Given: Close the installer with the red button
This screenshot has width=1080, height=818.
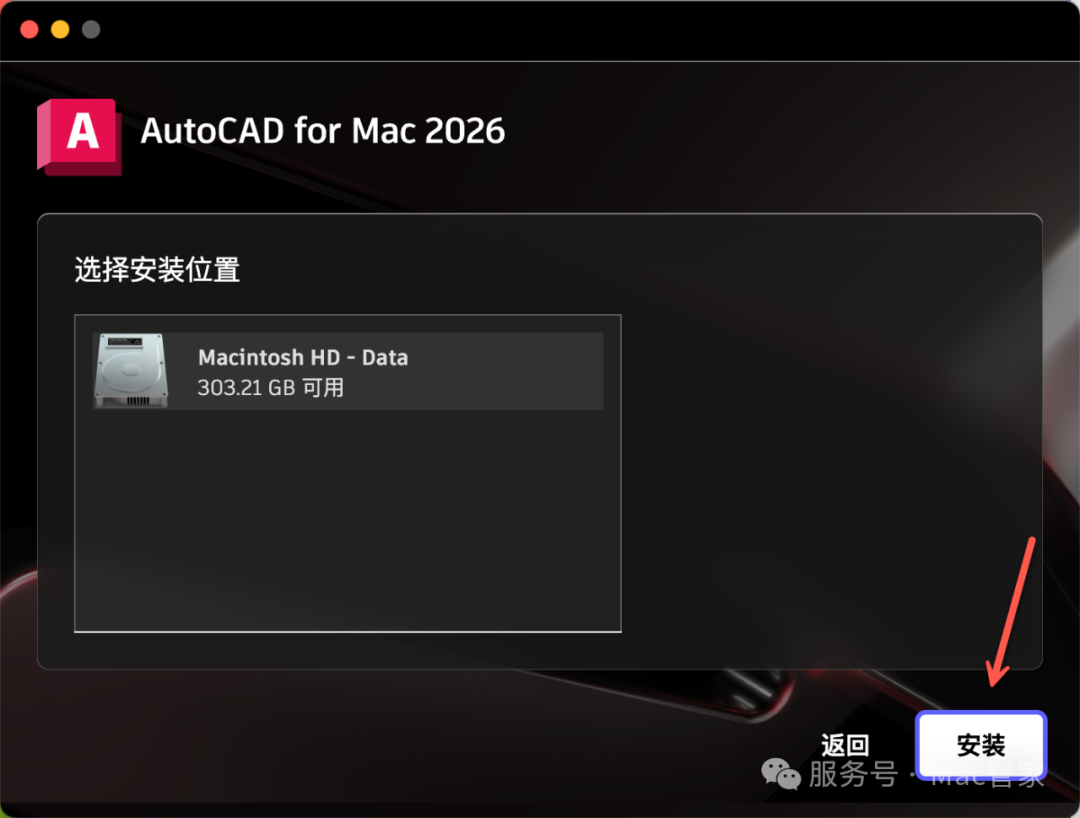Looking at the screenshot, I should click(29, 30).
